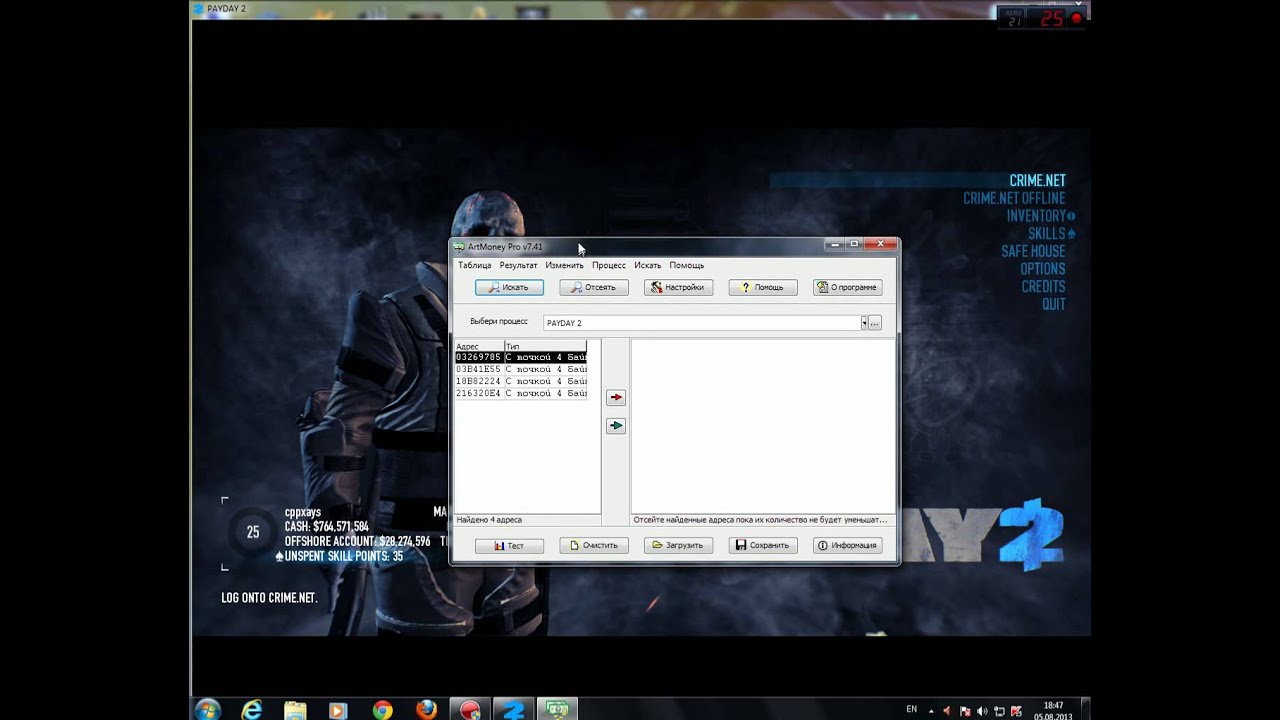Screen dimensions: 1280x720
Task: Click the Тест button
Action: click(509, 545)
